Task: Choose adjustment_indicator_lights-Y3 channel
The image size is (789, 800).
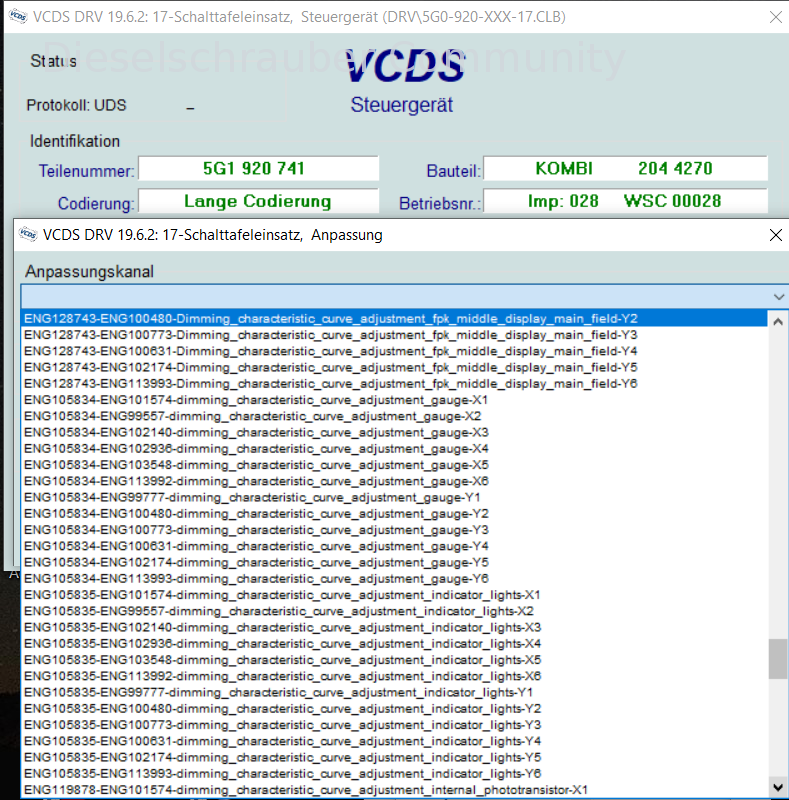Action: [394, 725]
